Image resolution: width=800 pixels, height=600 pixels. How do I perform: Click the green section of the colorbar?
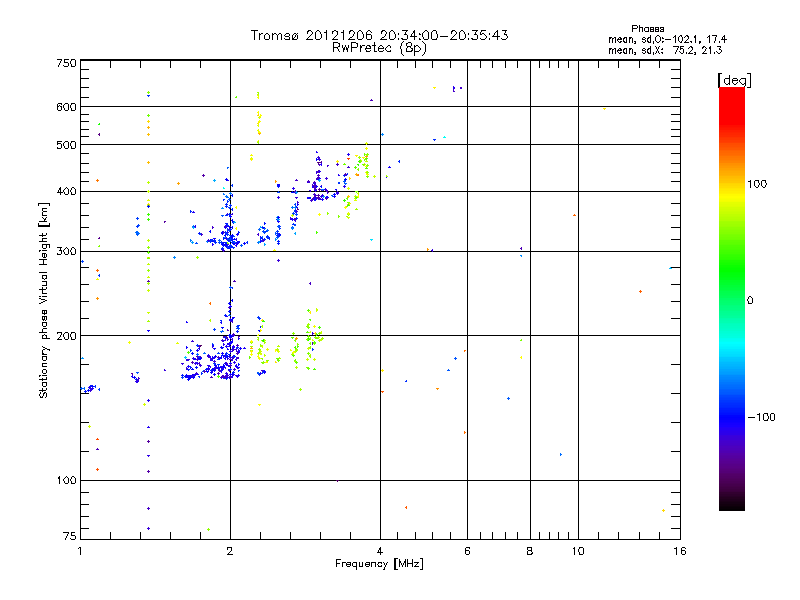(x=732, y=270)
